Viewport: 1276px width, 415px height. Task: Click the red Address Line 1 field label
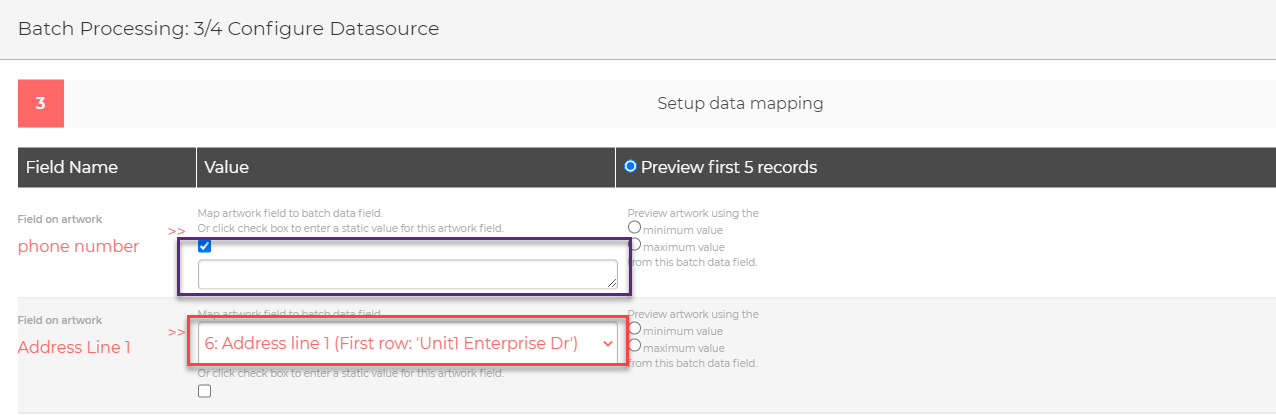coord(74,348)
